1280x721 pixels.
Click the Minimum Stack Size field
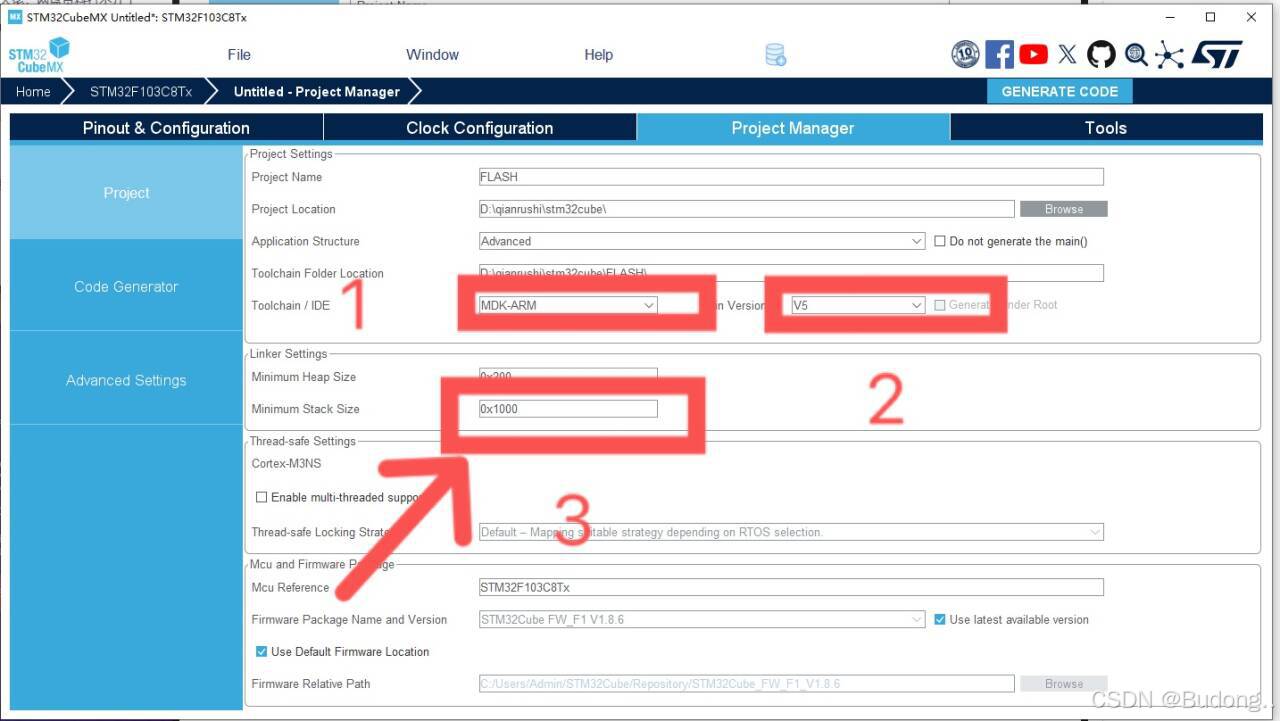tap(568, 409)
